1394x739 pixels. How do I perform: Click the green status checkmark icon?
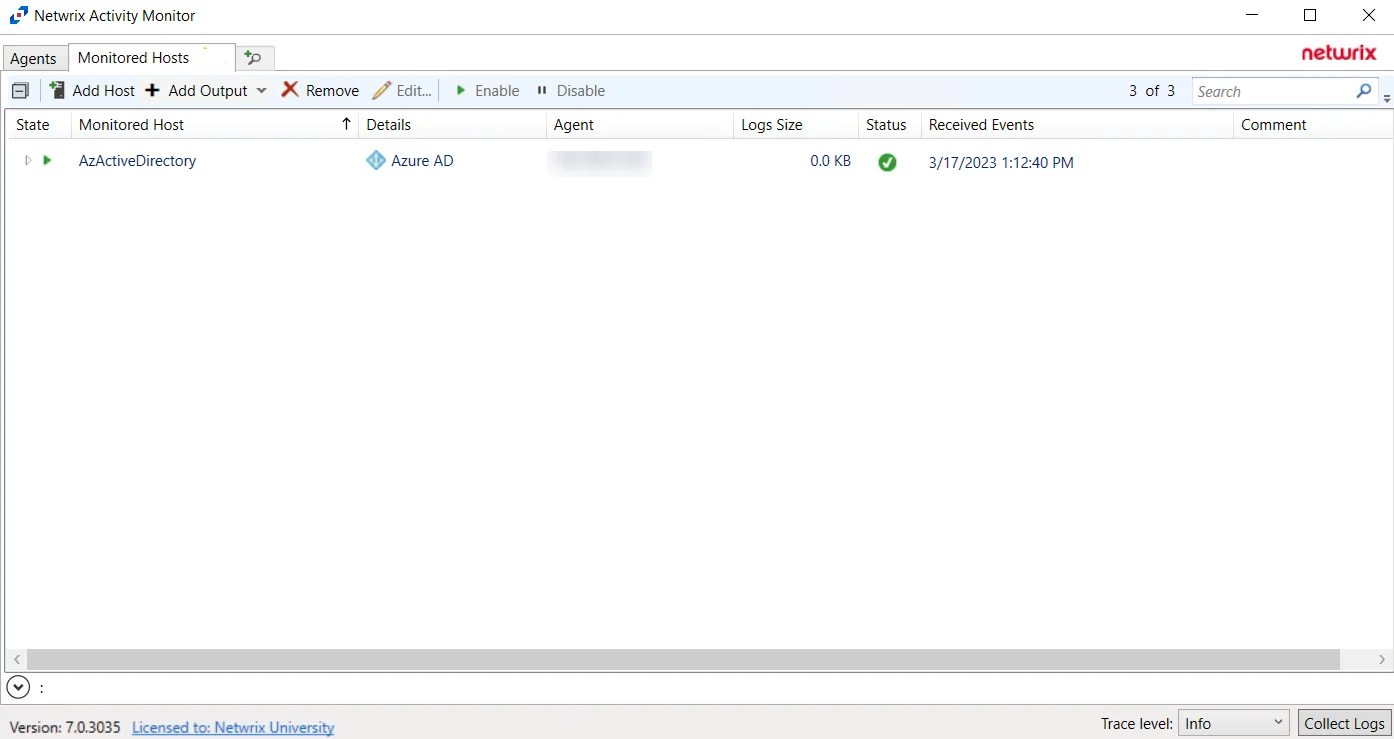point(887,162)
